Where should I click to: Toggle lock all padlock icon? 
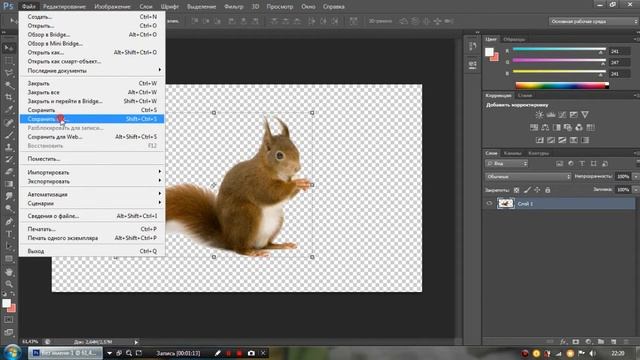click(x=548, y=190)
